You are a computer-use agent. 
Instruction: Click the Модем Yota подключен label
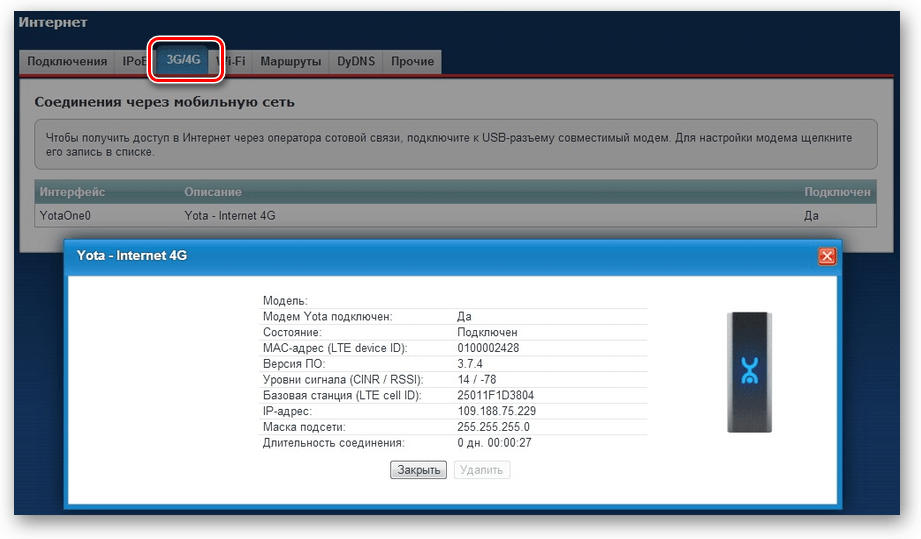(328, 316)
